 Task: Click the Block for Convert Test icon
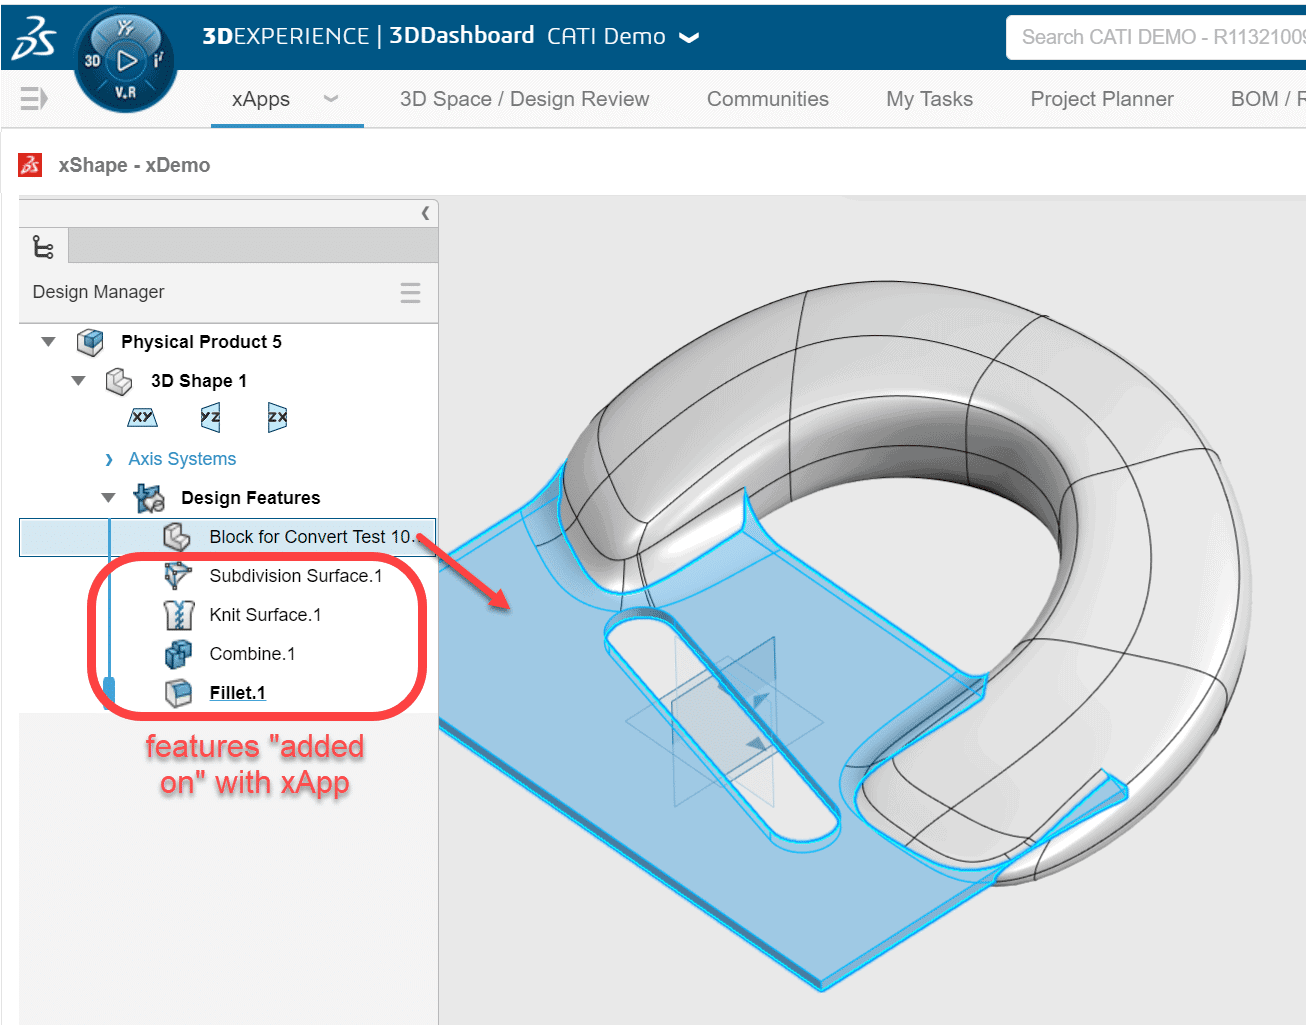(x=177, y=537)
